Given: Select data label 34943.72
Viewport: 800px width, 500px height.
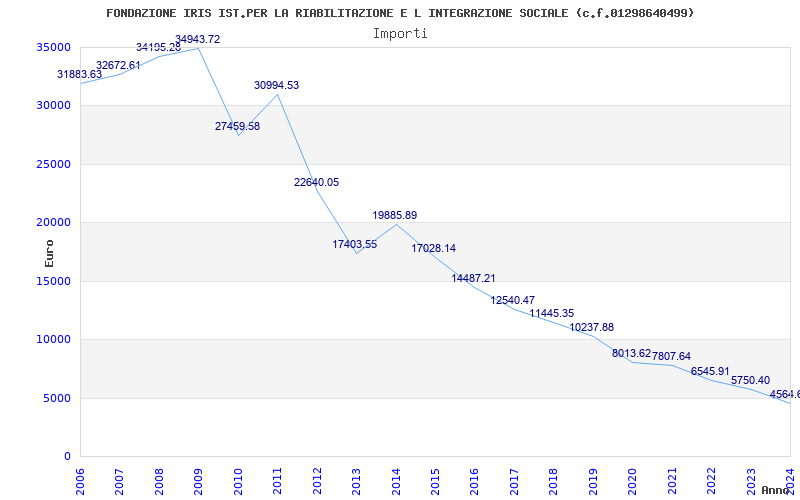Looking at the screenshot, I should [197, 39].
